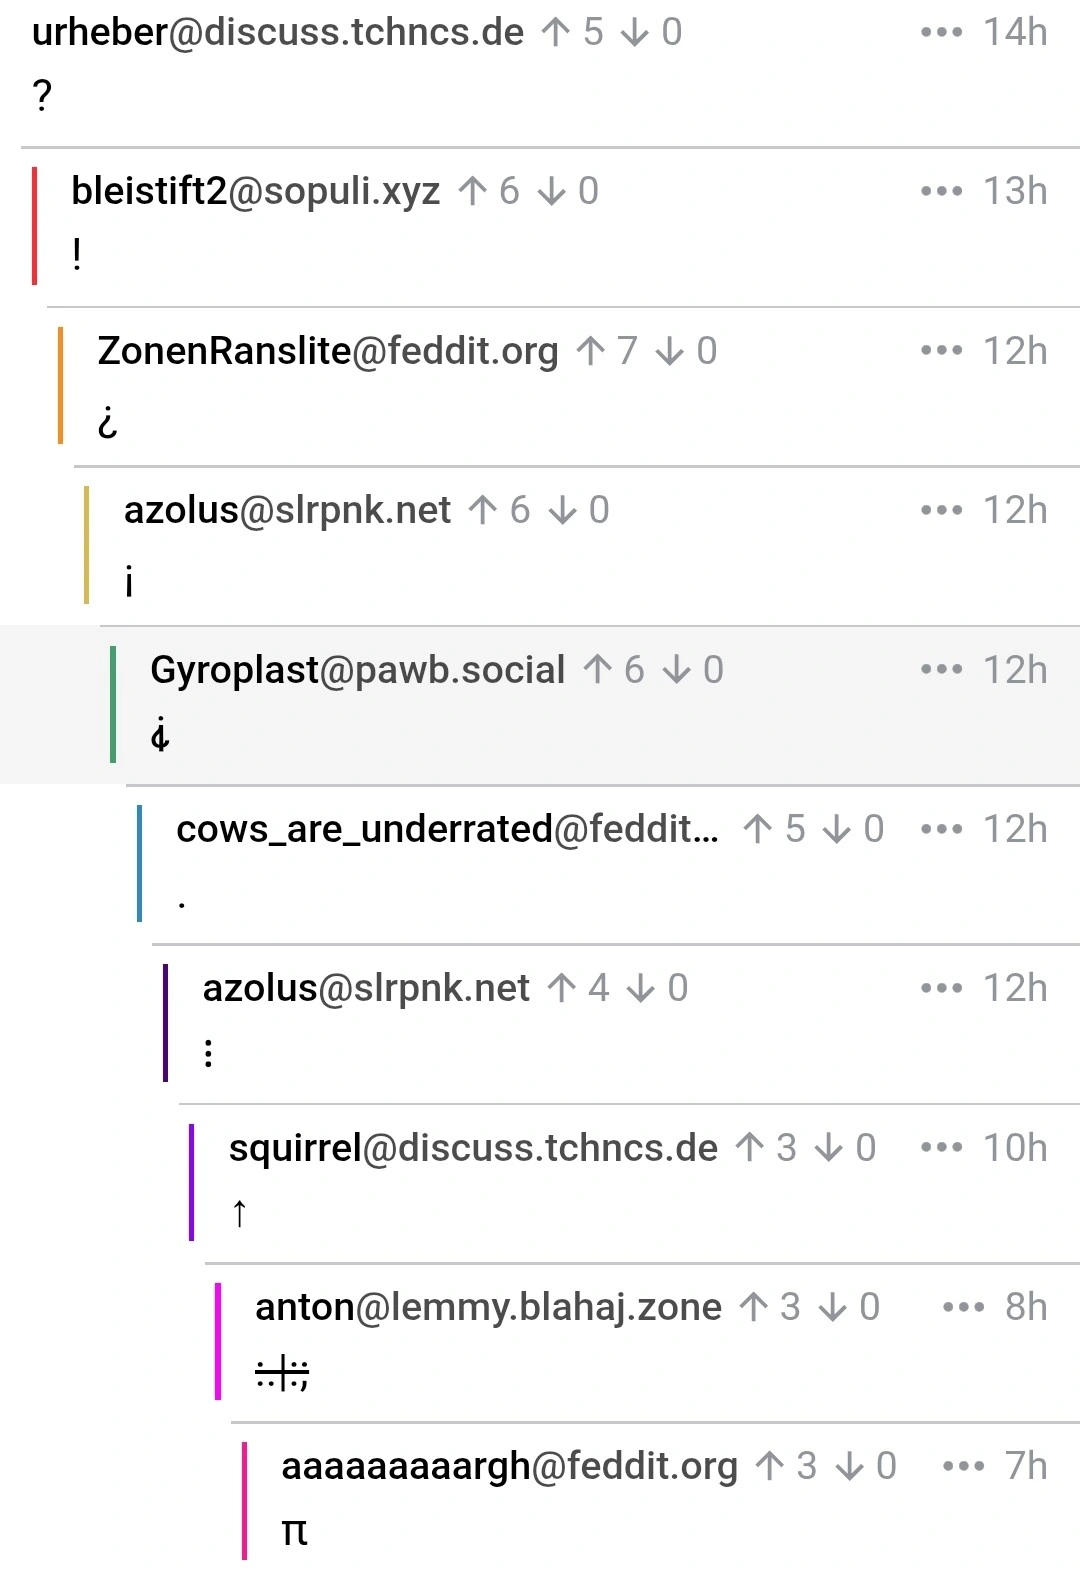Upvote urheber's top comment
Screen dimensions: 1080x1572
pos(556,32)
